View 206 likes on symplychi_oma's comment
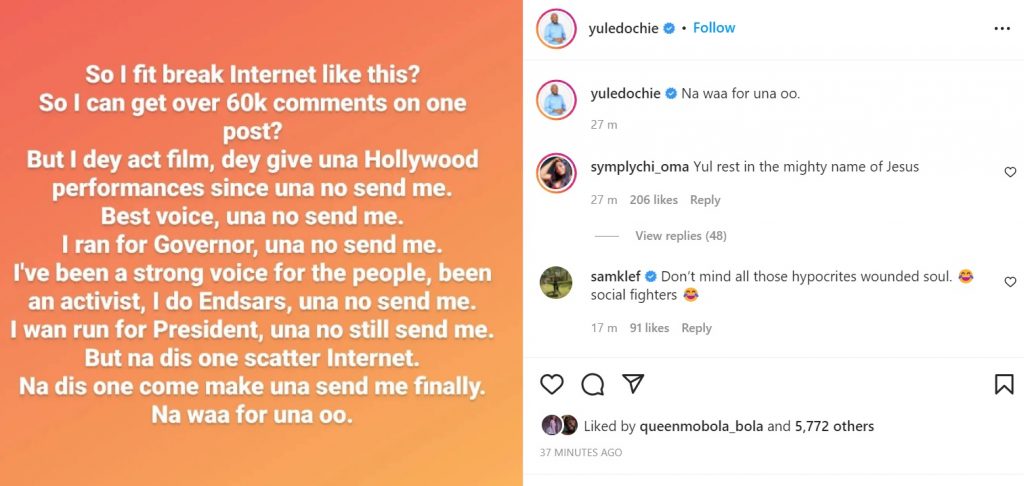 click(x=653, y=200)
